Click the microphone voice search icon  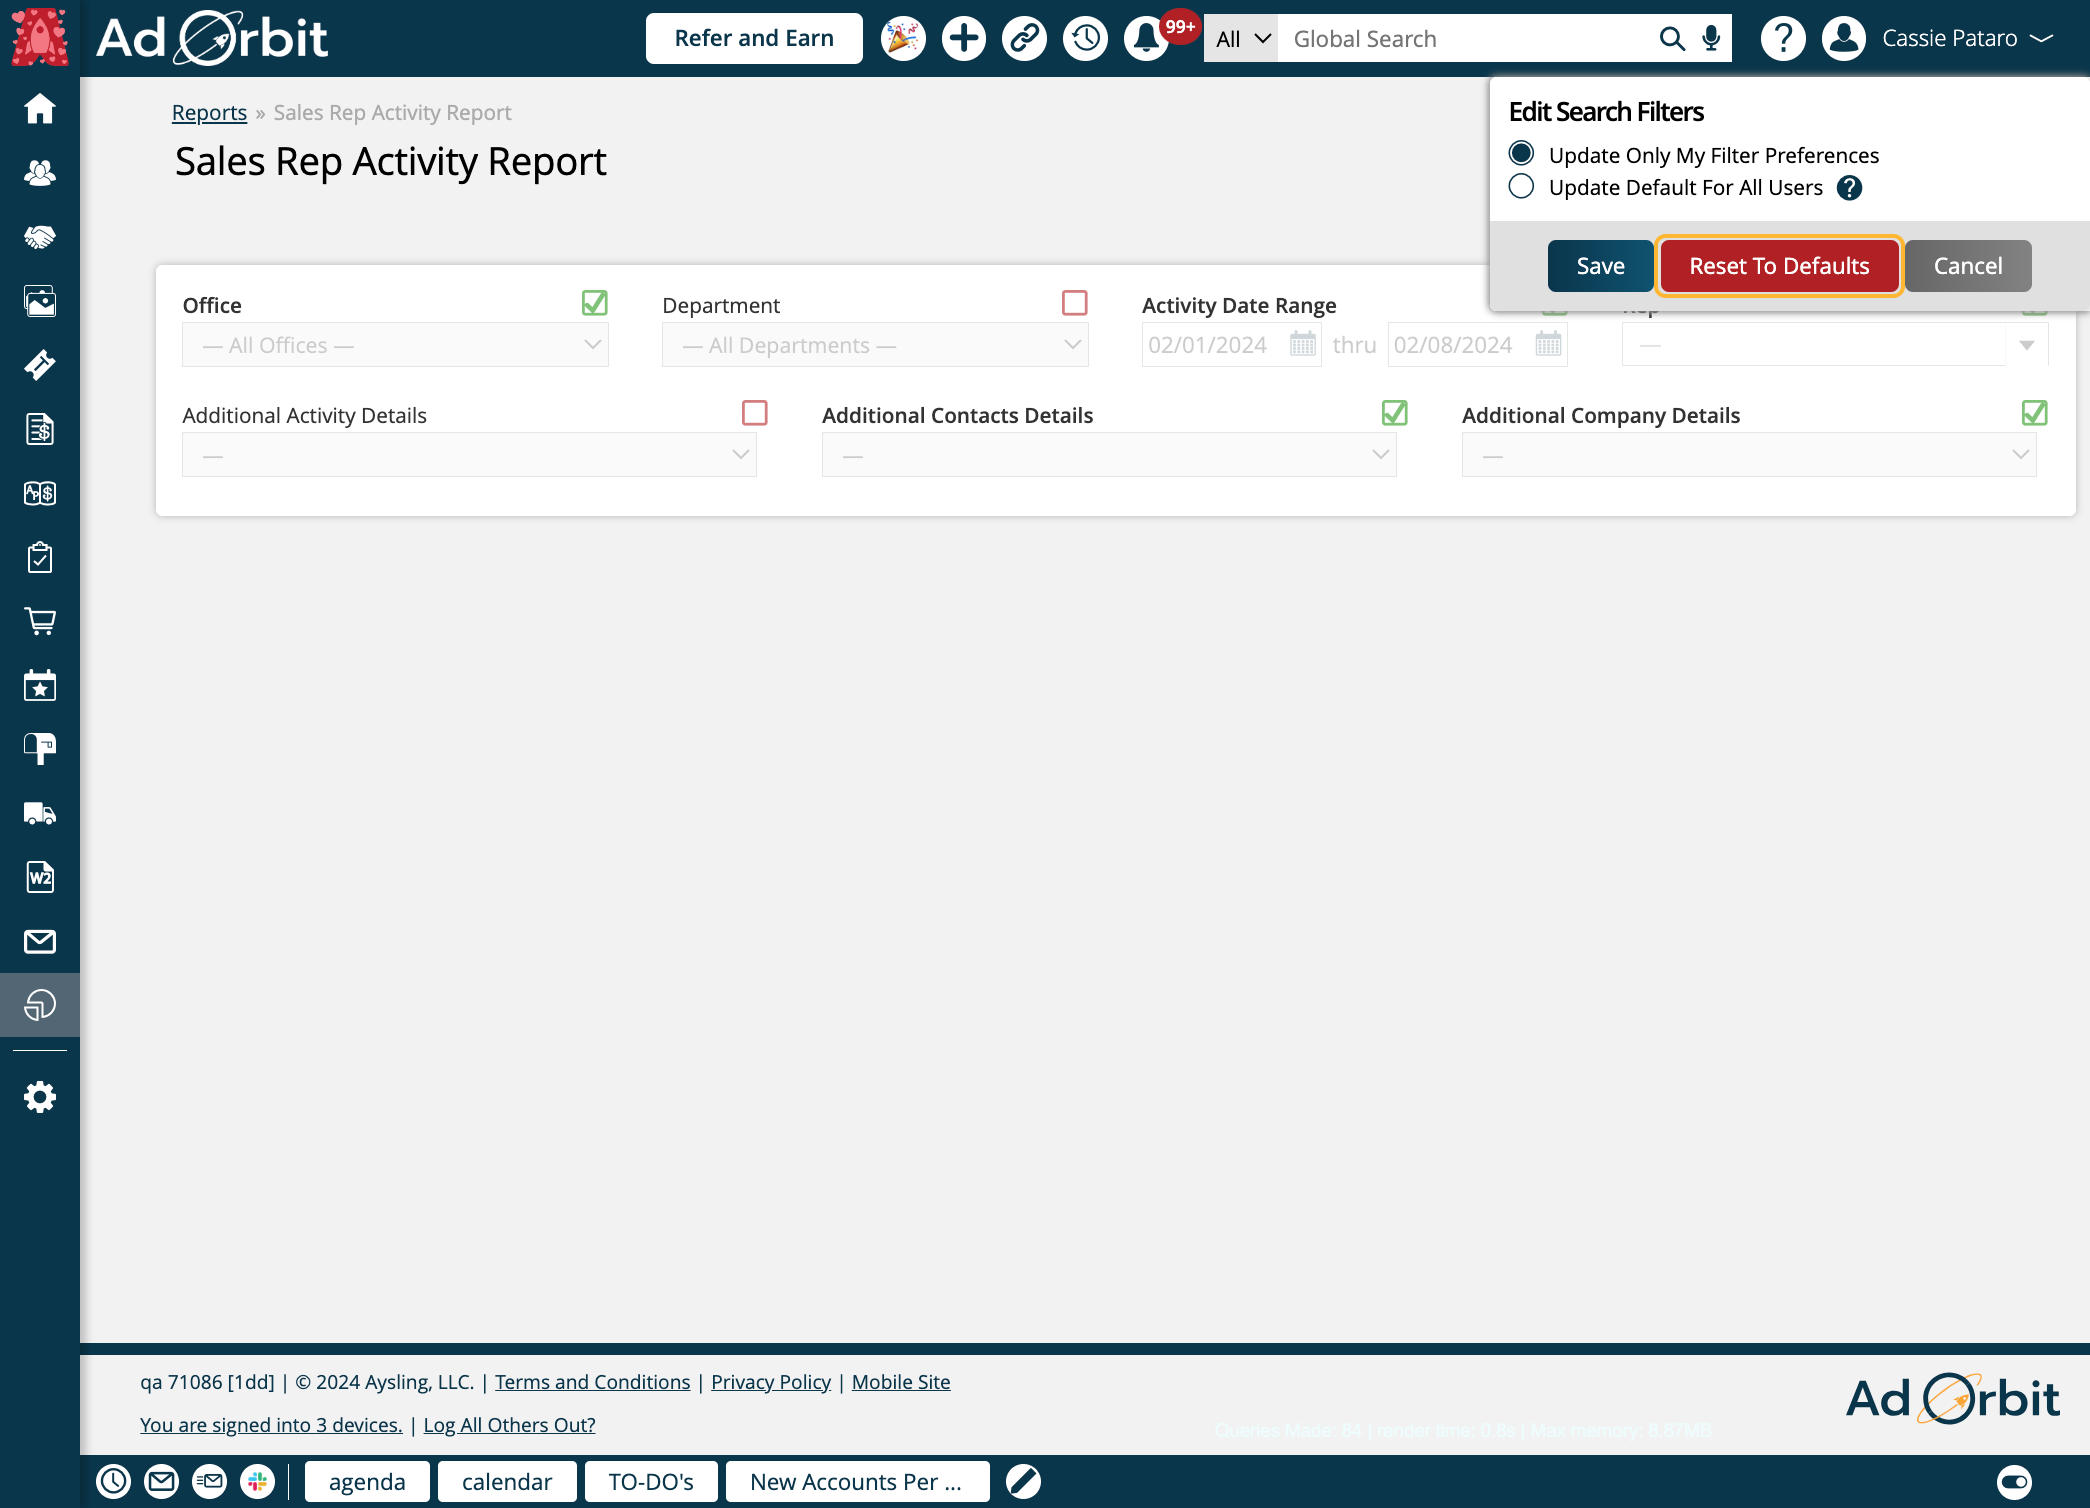click(x=1712, y=39)
